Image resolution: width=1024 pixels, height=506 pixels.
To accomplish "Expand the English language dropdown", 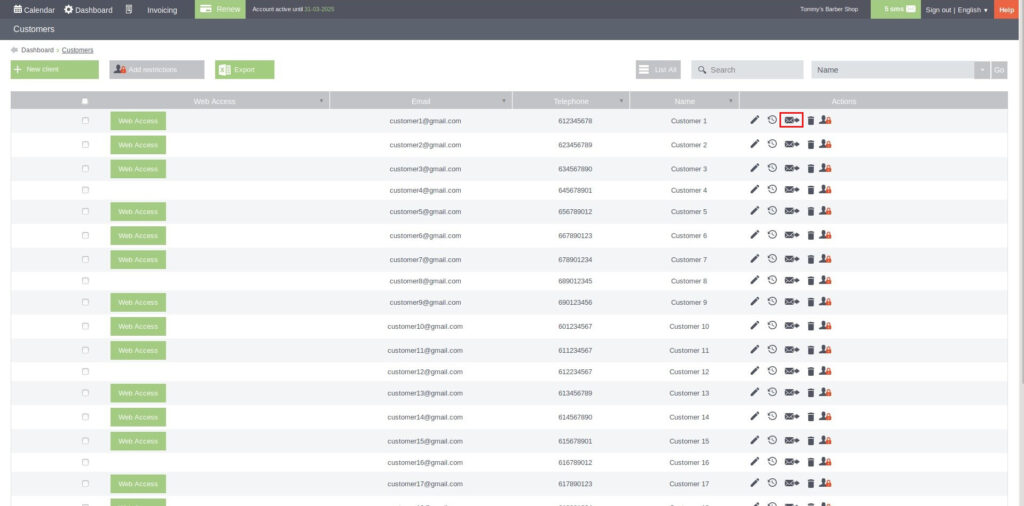I will pyautogui.click(x=972, y=10).
